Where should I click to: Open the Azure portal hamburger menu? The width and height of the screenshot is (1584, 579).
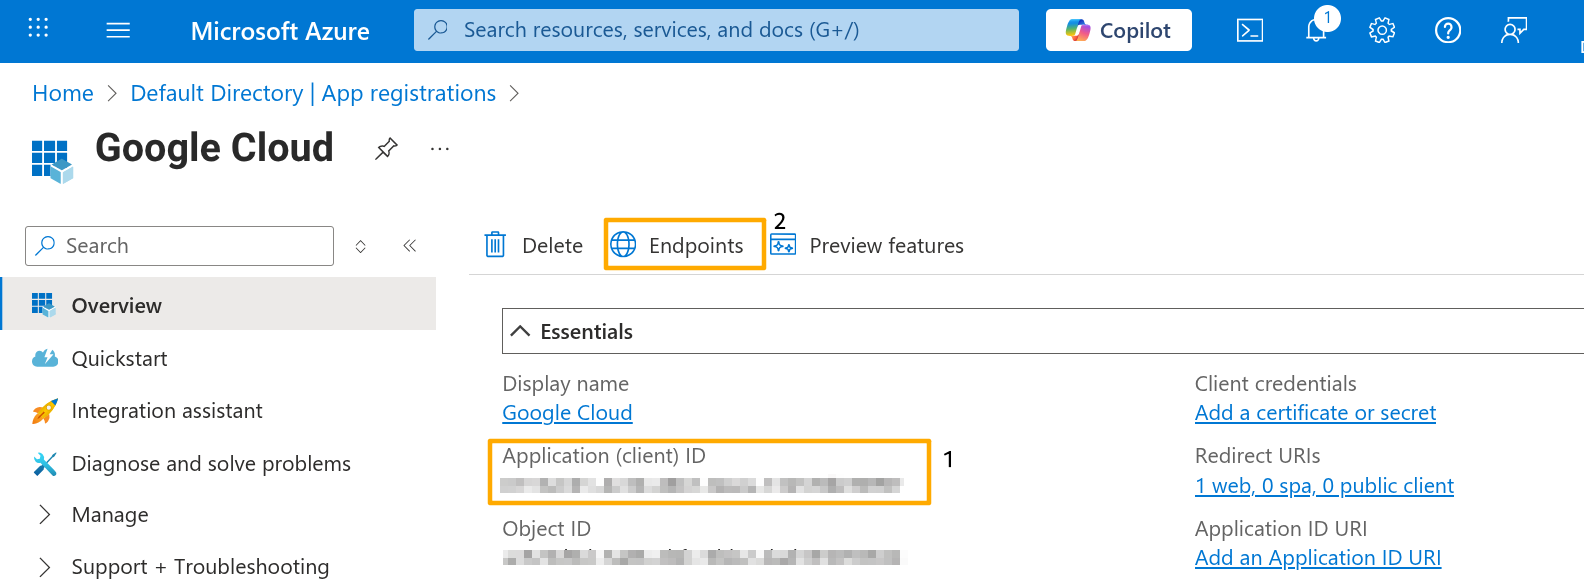118,30
